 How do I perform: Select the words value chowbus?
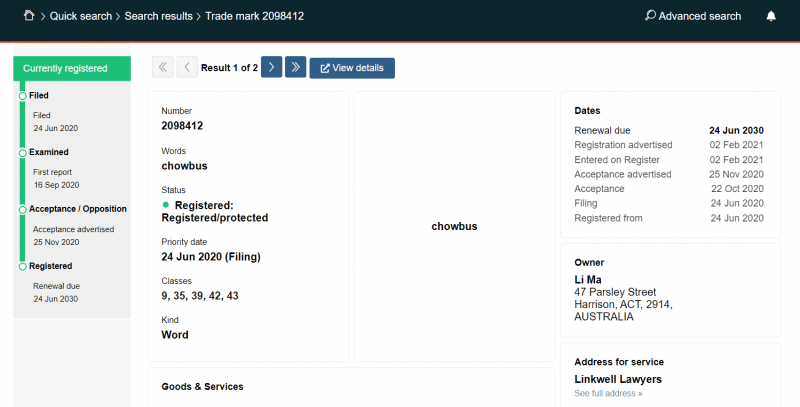[x=184, y=166]
